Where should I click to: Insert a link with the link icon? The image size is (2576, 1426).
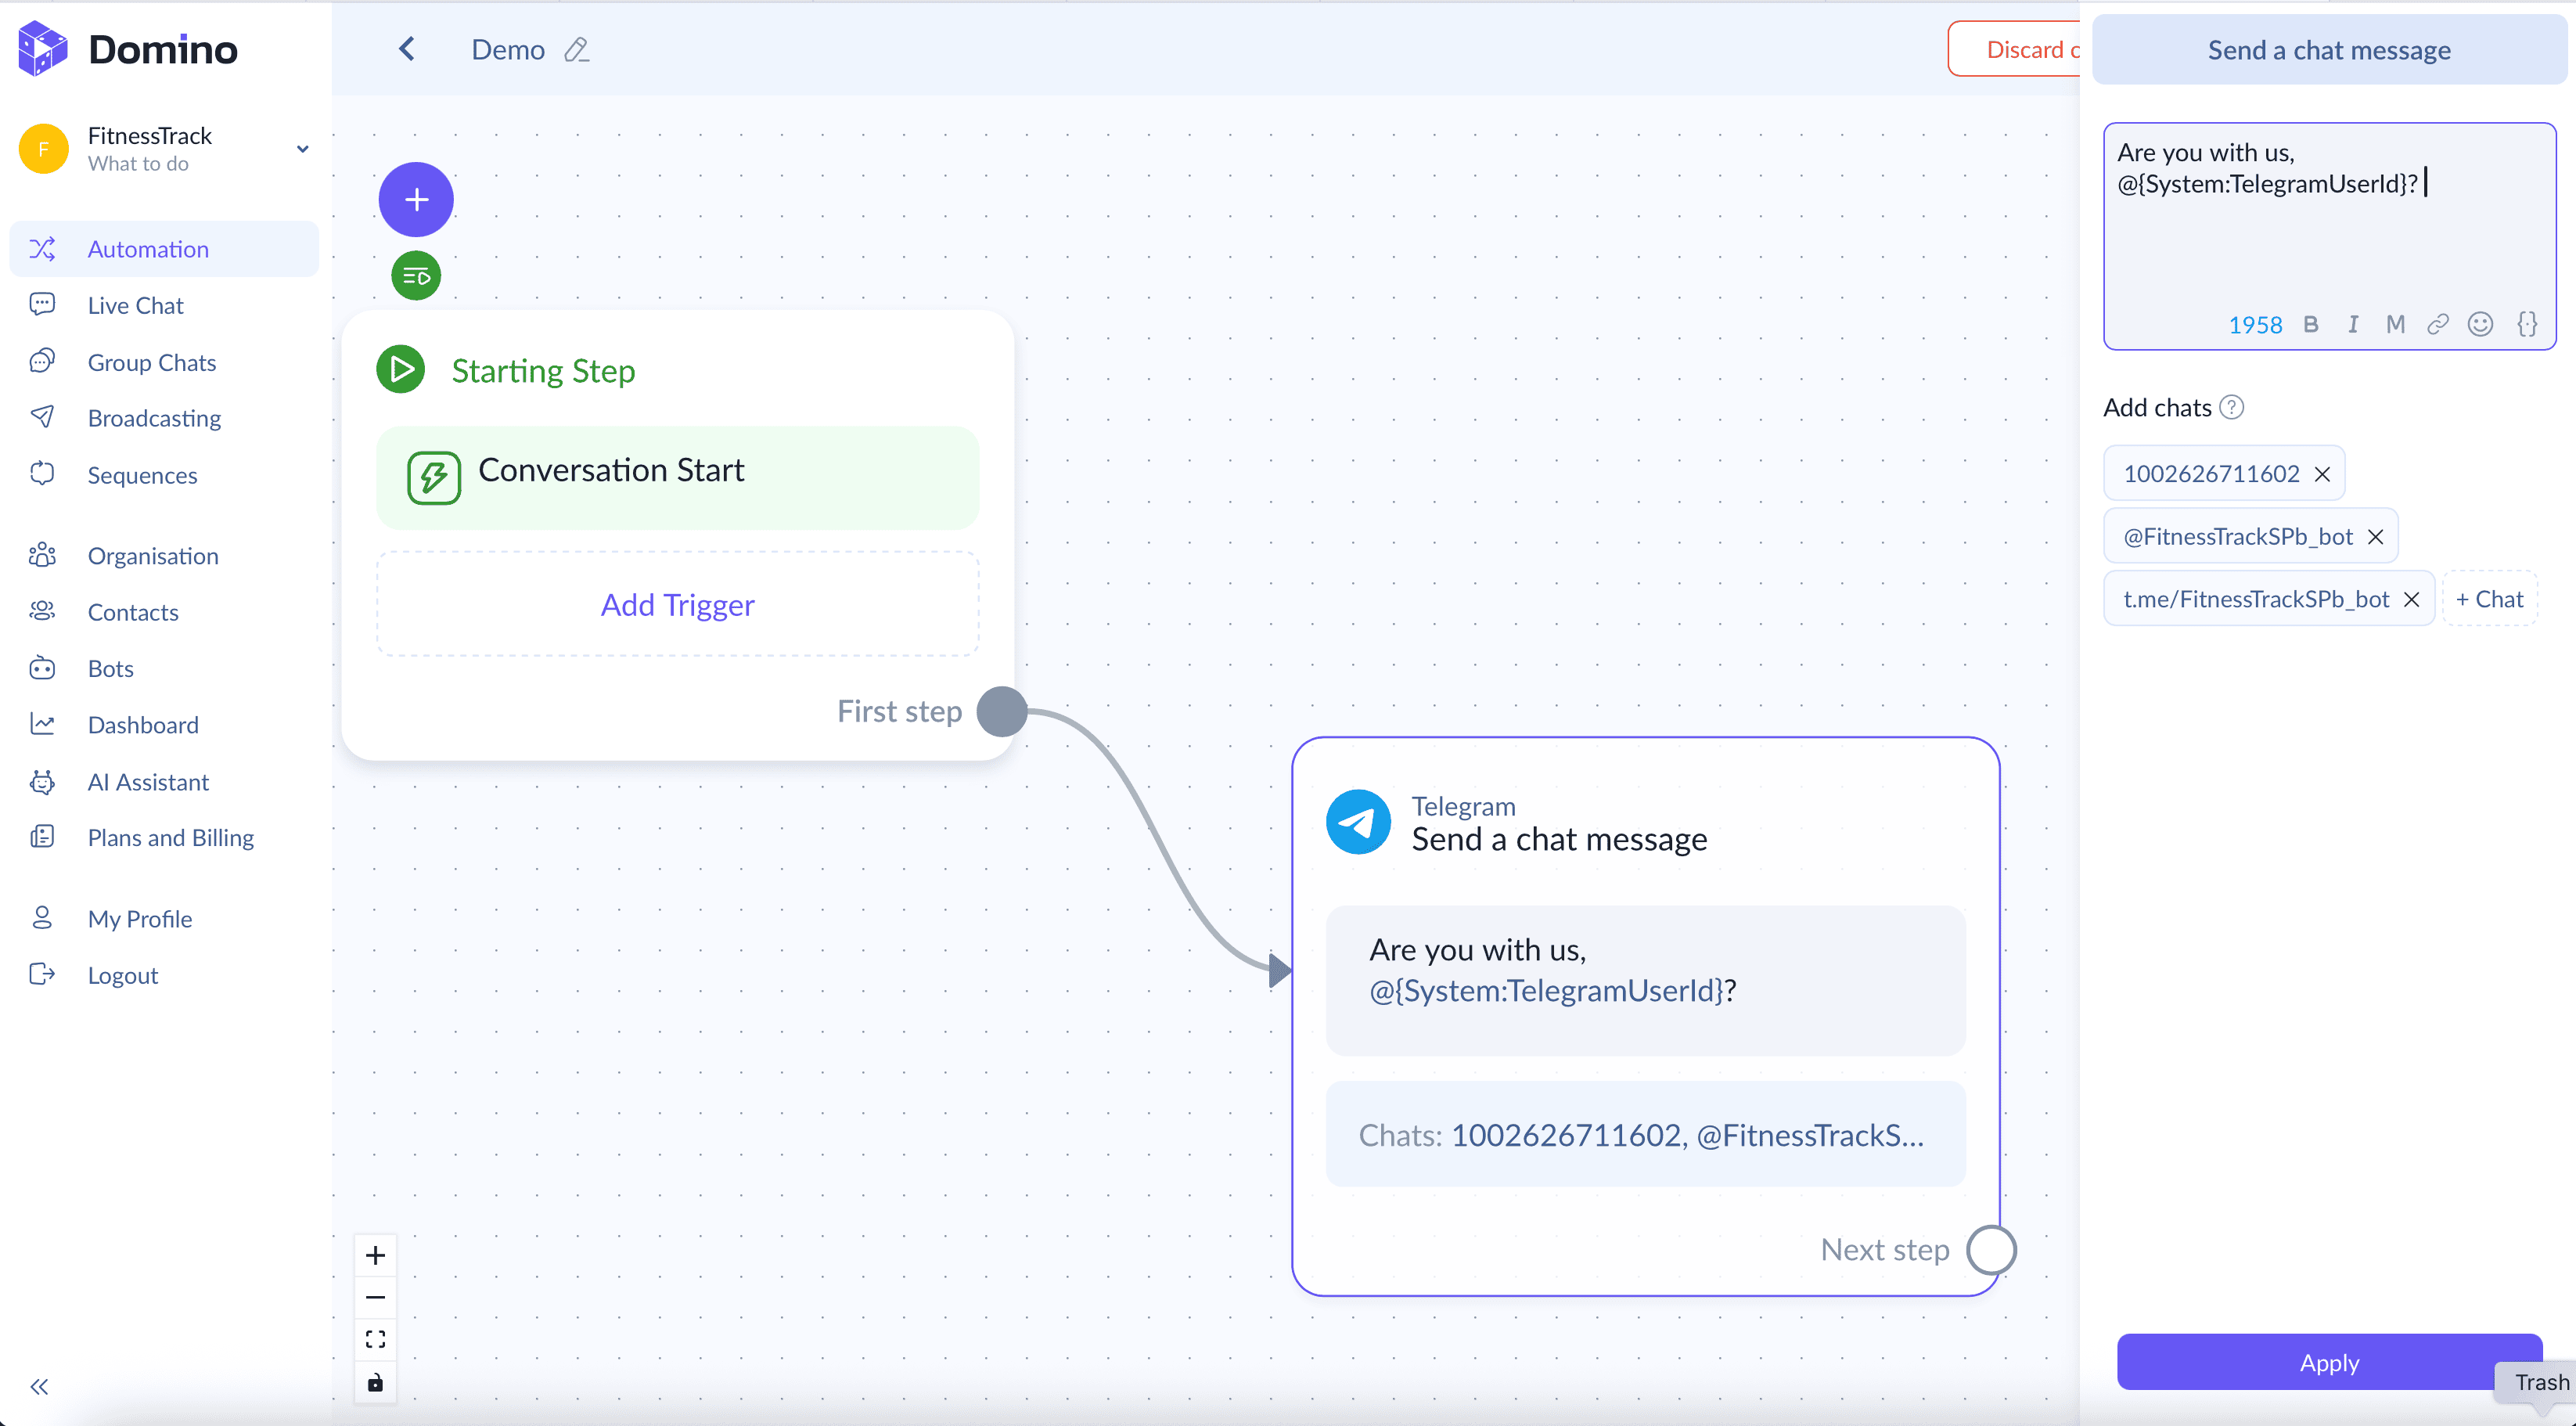(2438, 324)
